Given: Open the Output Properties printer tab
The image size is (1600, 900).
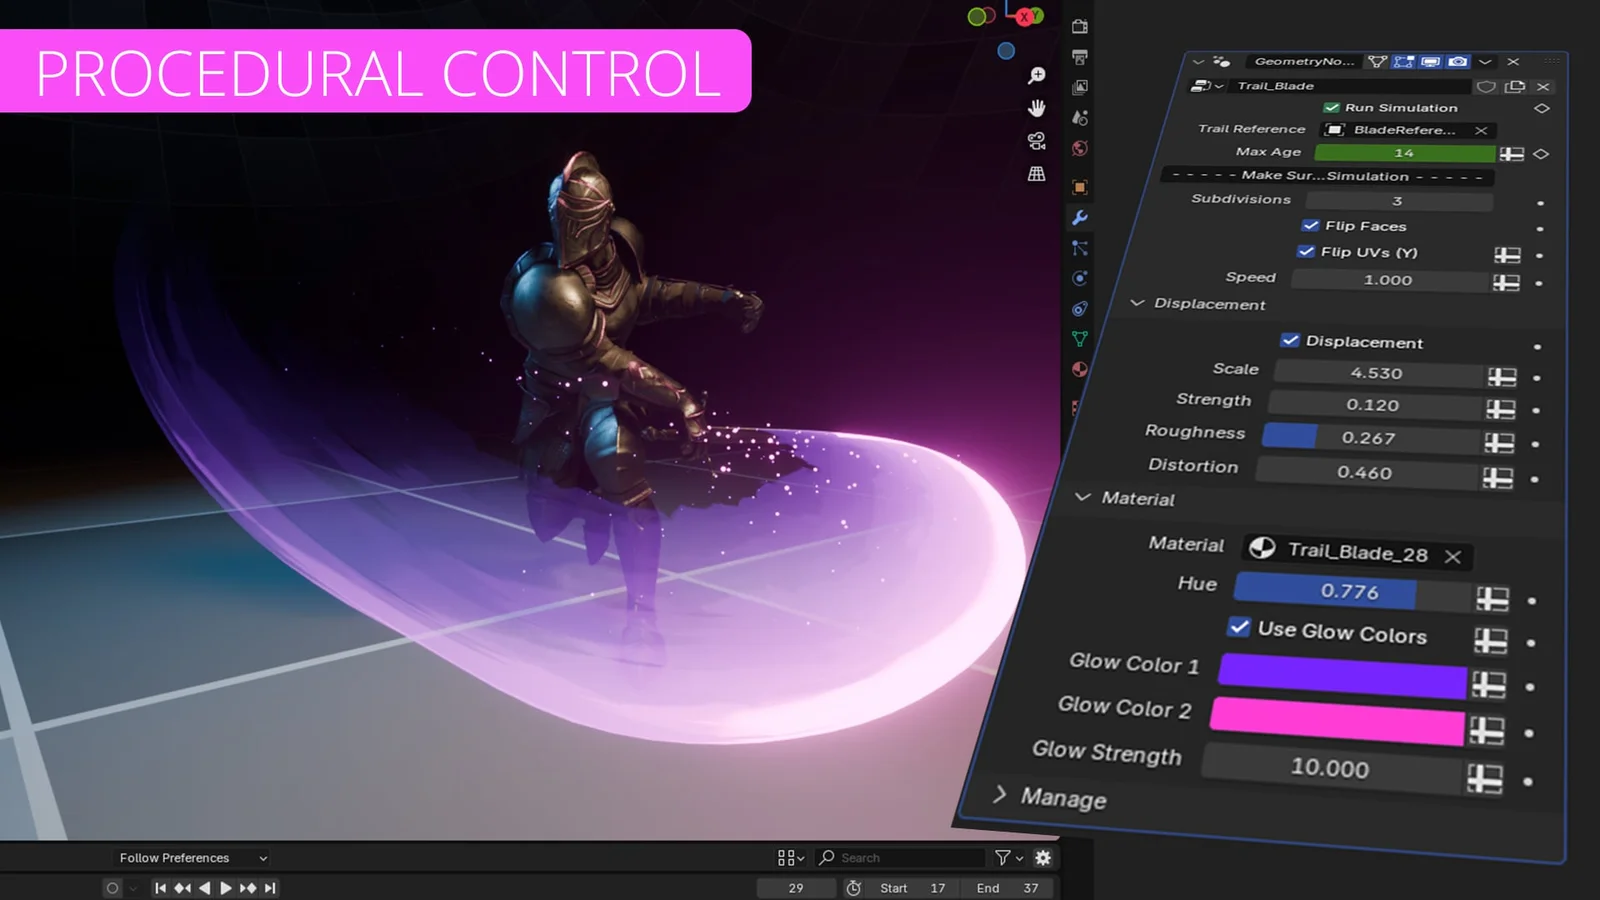Looking at the screenshot, I should pos(1078,56).
